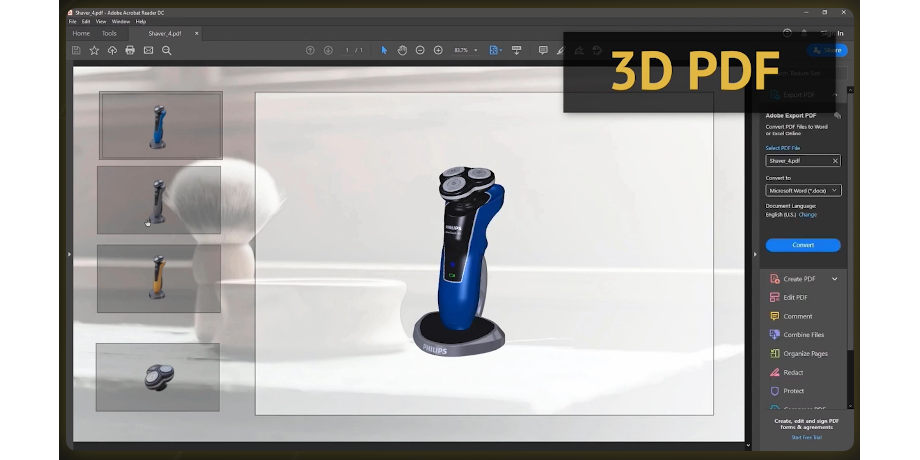Activate the selection arrow tool
Image resolution: width=920 pixels, height=460 pixels.
[384, 50]
